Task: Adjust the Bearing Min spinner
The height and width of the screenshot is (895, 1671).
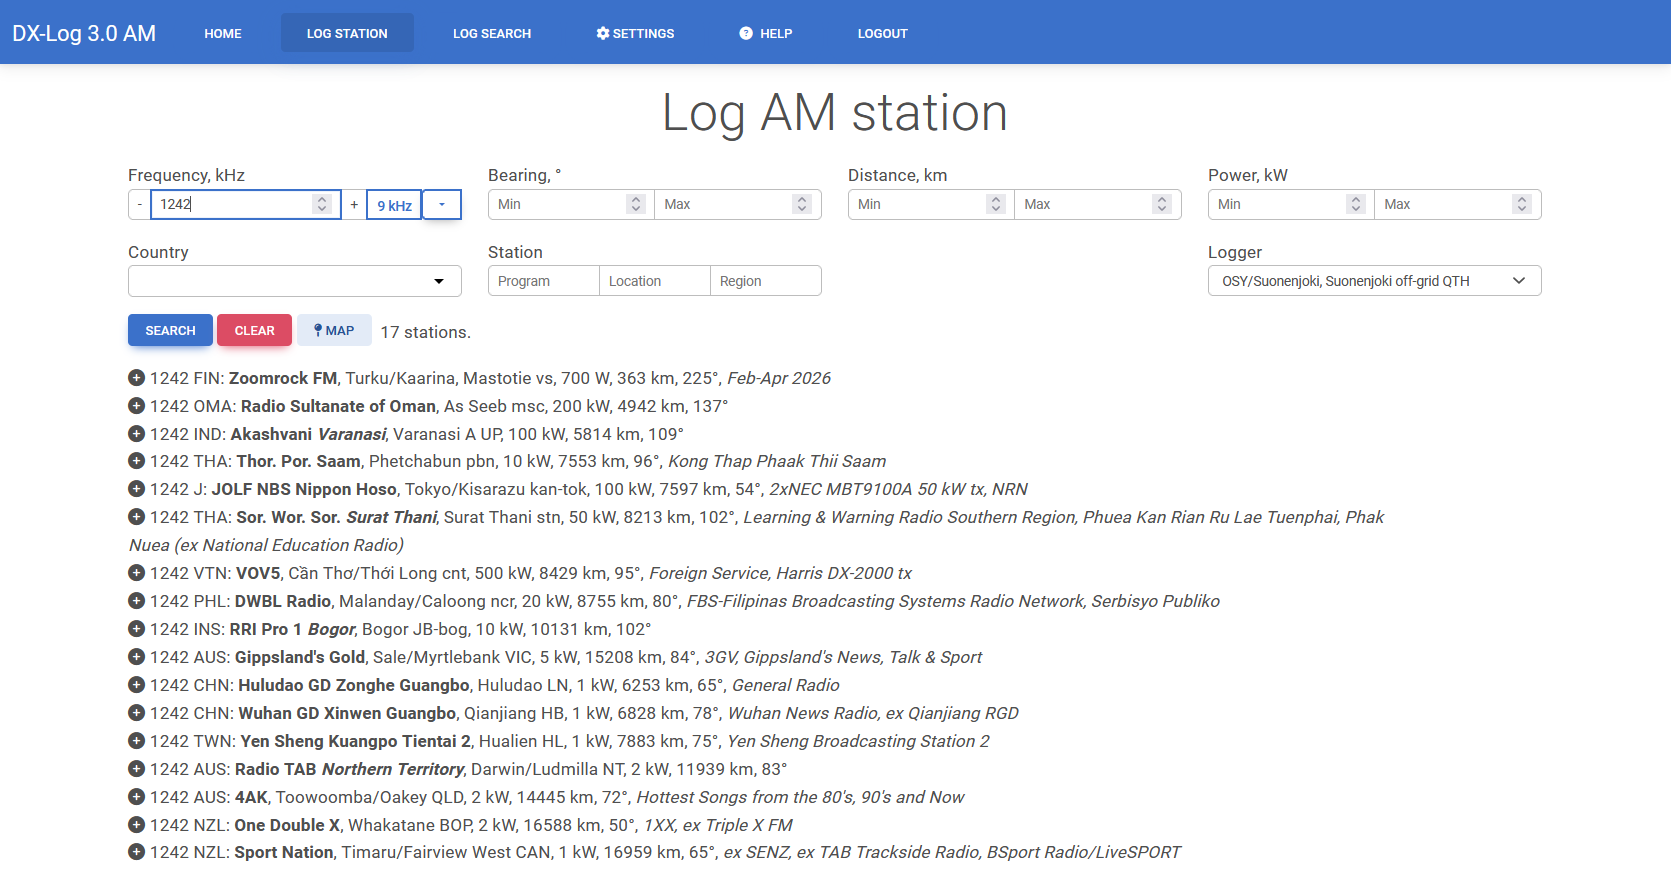Action: pos(636,204)
